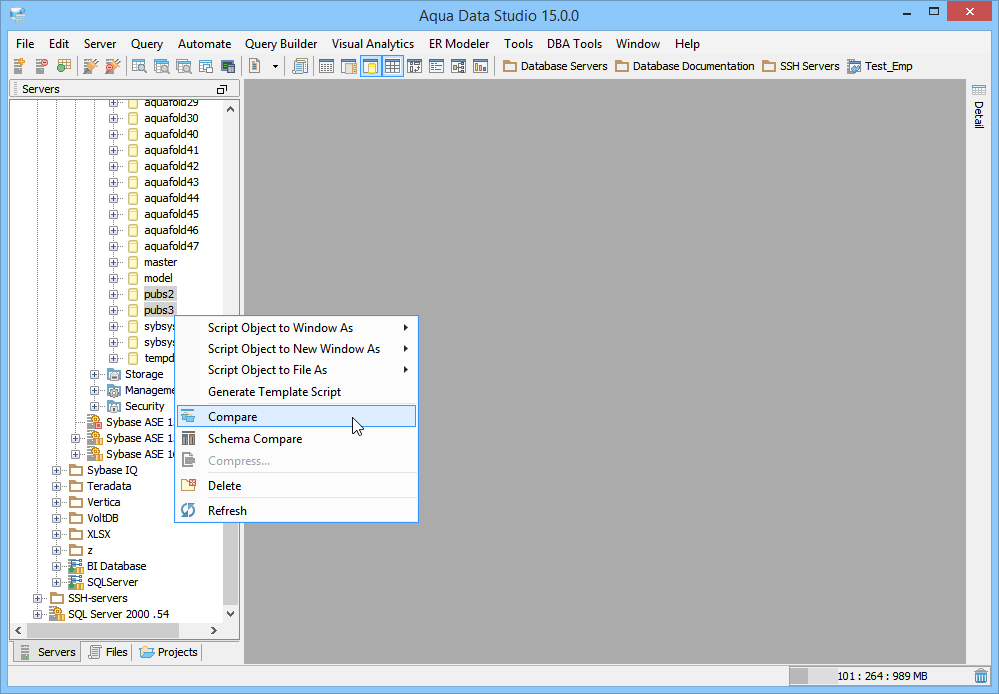
Task: Click the ER diagram toolbar icon
Action: 459,66
